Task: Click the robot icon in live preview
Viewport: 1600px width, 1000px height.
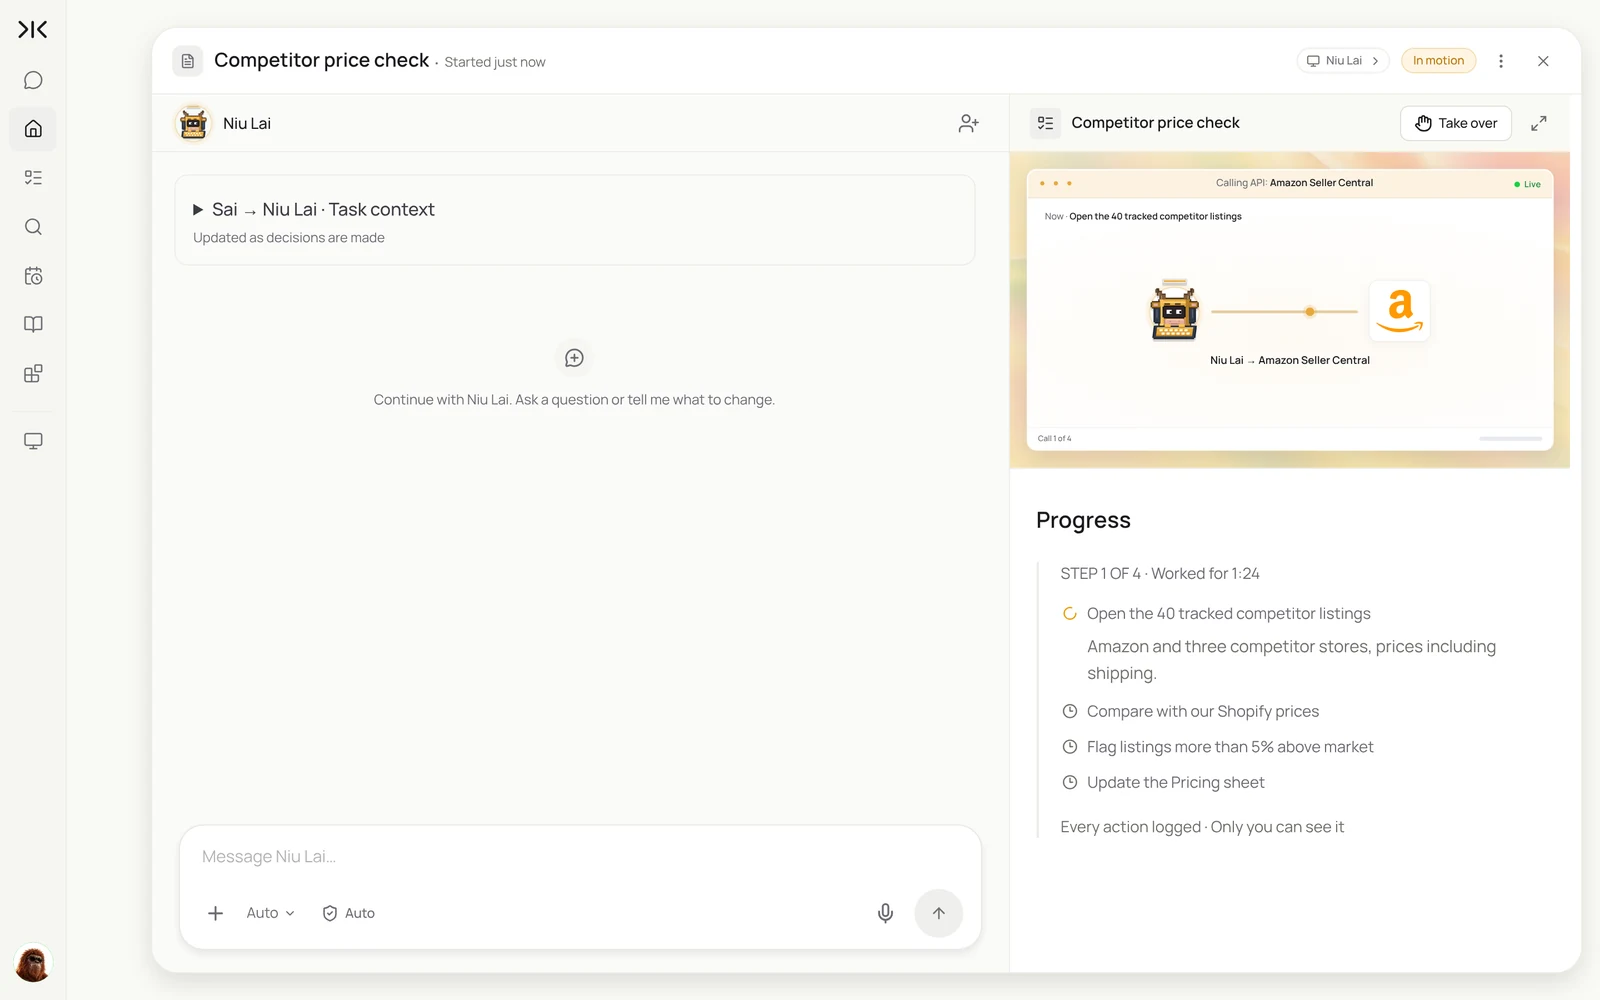Action: coord(1174,311)
